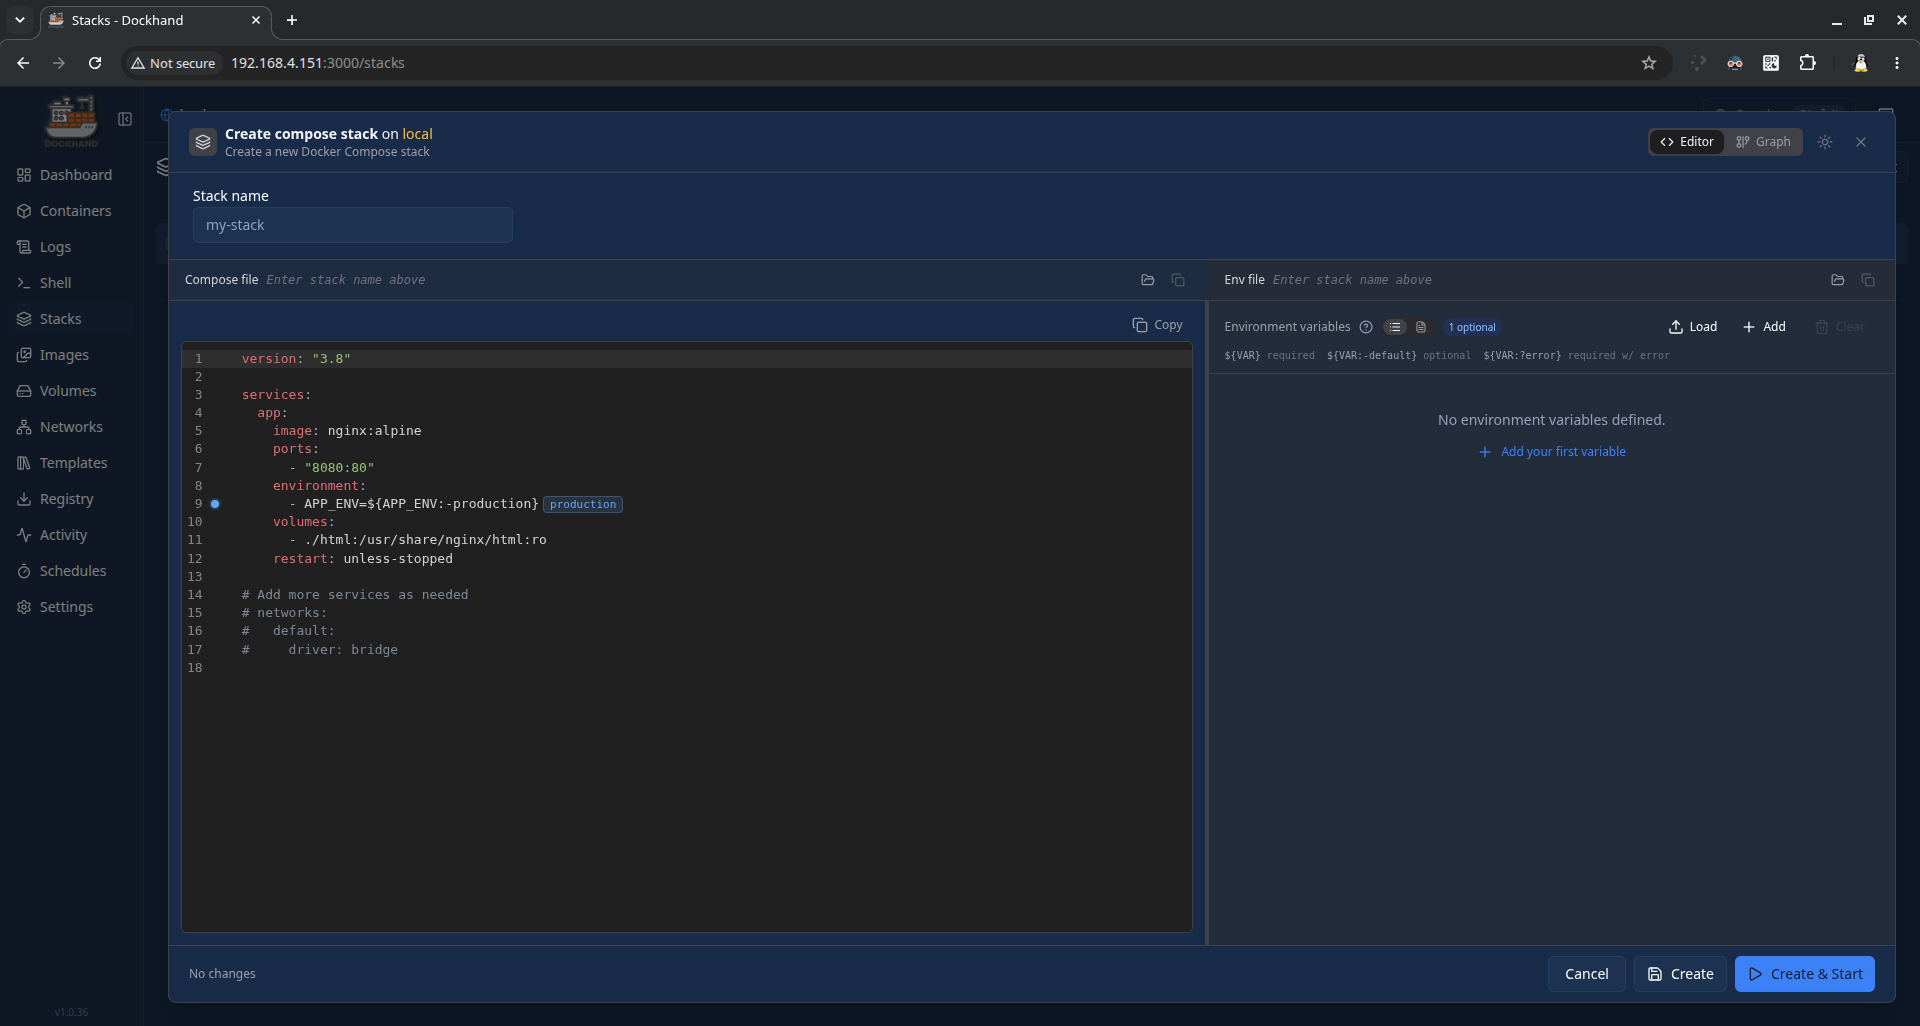
Task: Open browser extensions puzzle icon
Action: pos(1808,63)
